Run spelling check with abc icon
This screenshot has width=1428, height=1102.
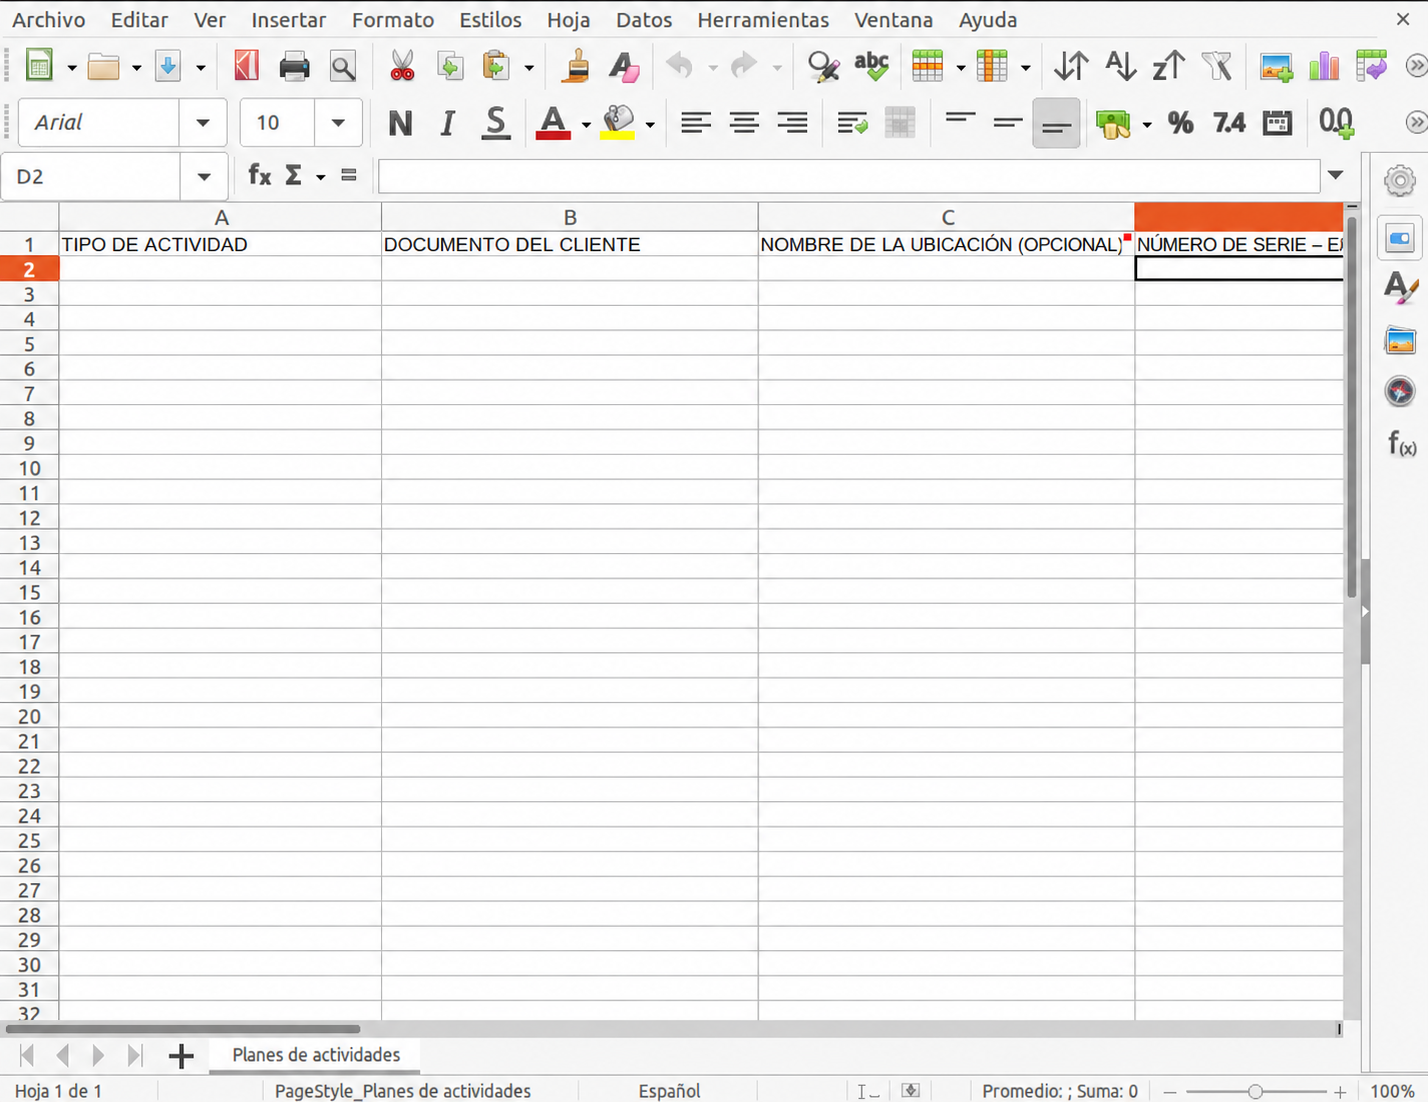click(872, 66)
